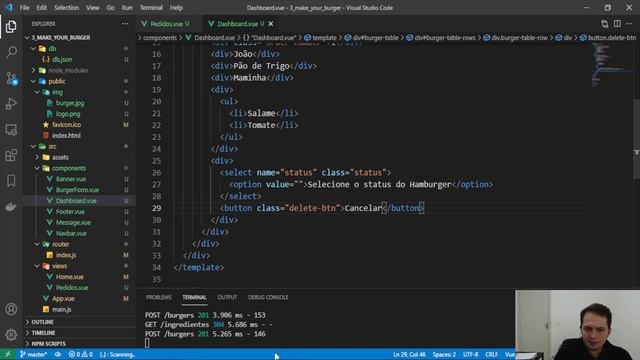Click the VS Code logo icon
This screenshot has height=360, width=640.
[x=9, y=7]
